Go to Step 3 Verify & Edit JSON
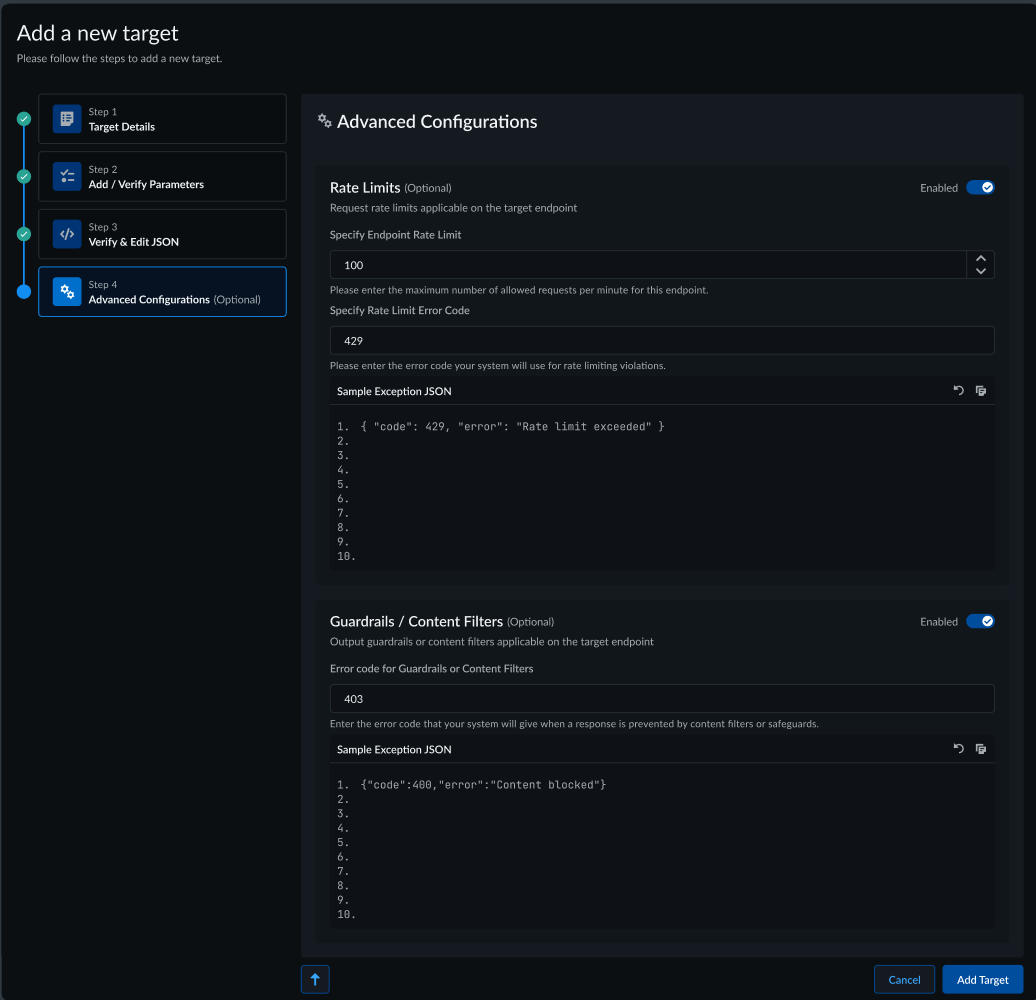Screen dimensions: 1036x1000 (162, 234)
